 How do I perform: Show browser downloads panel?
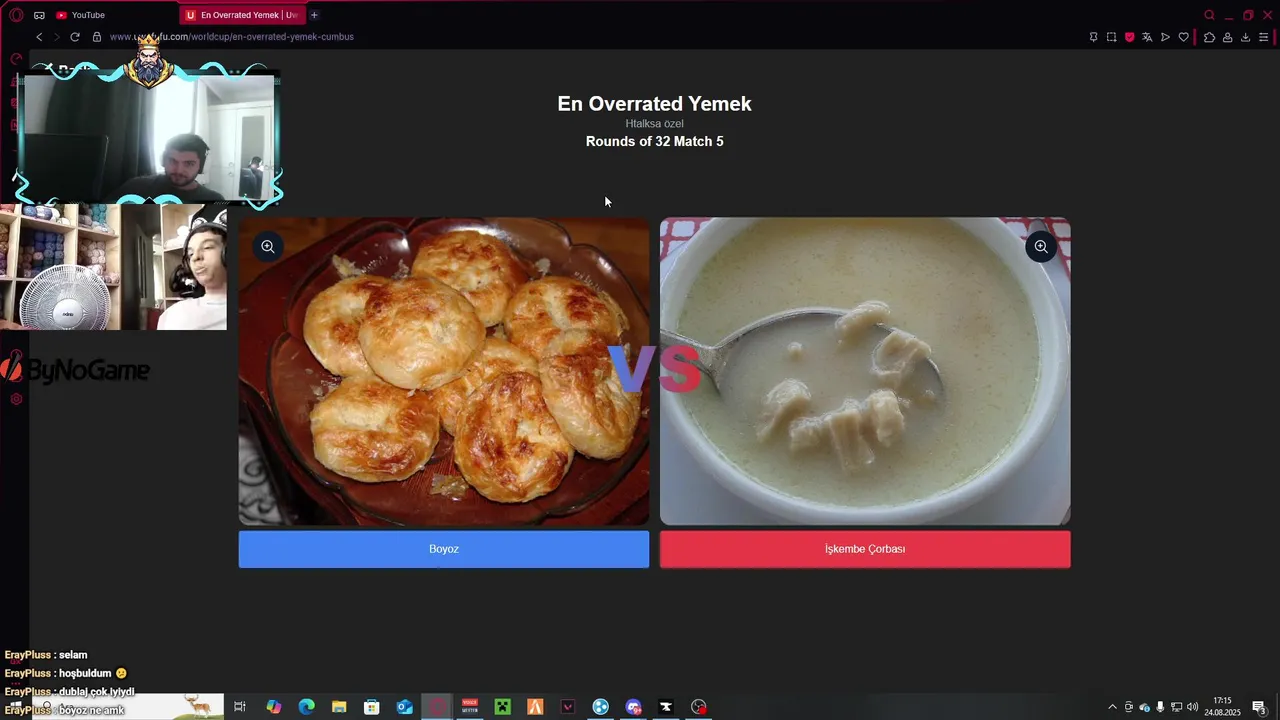click(x=1245, y=37)
